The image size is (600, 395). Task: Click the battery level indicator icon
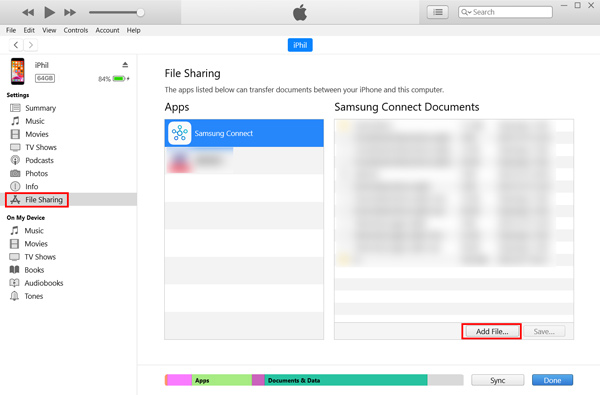point(119,78)
